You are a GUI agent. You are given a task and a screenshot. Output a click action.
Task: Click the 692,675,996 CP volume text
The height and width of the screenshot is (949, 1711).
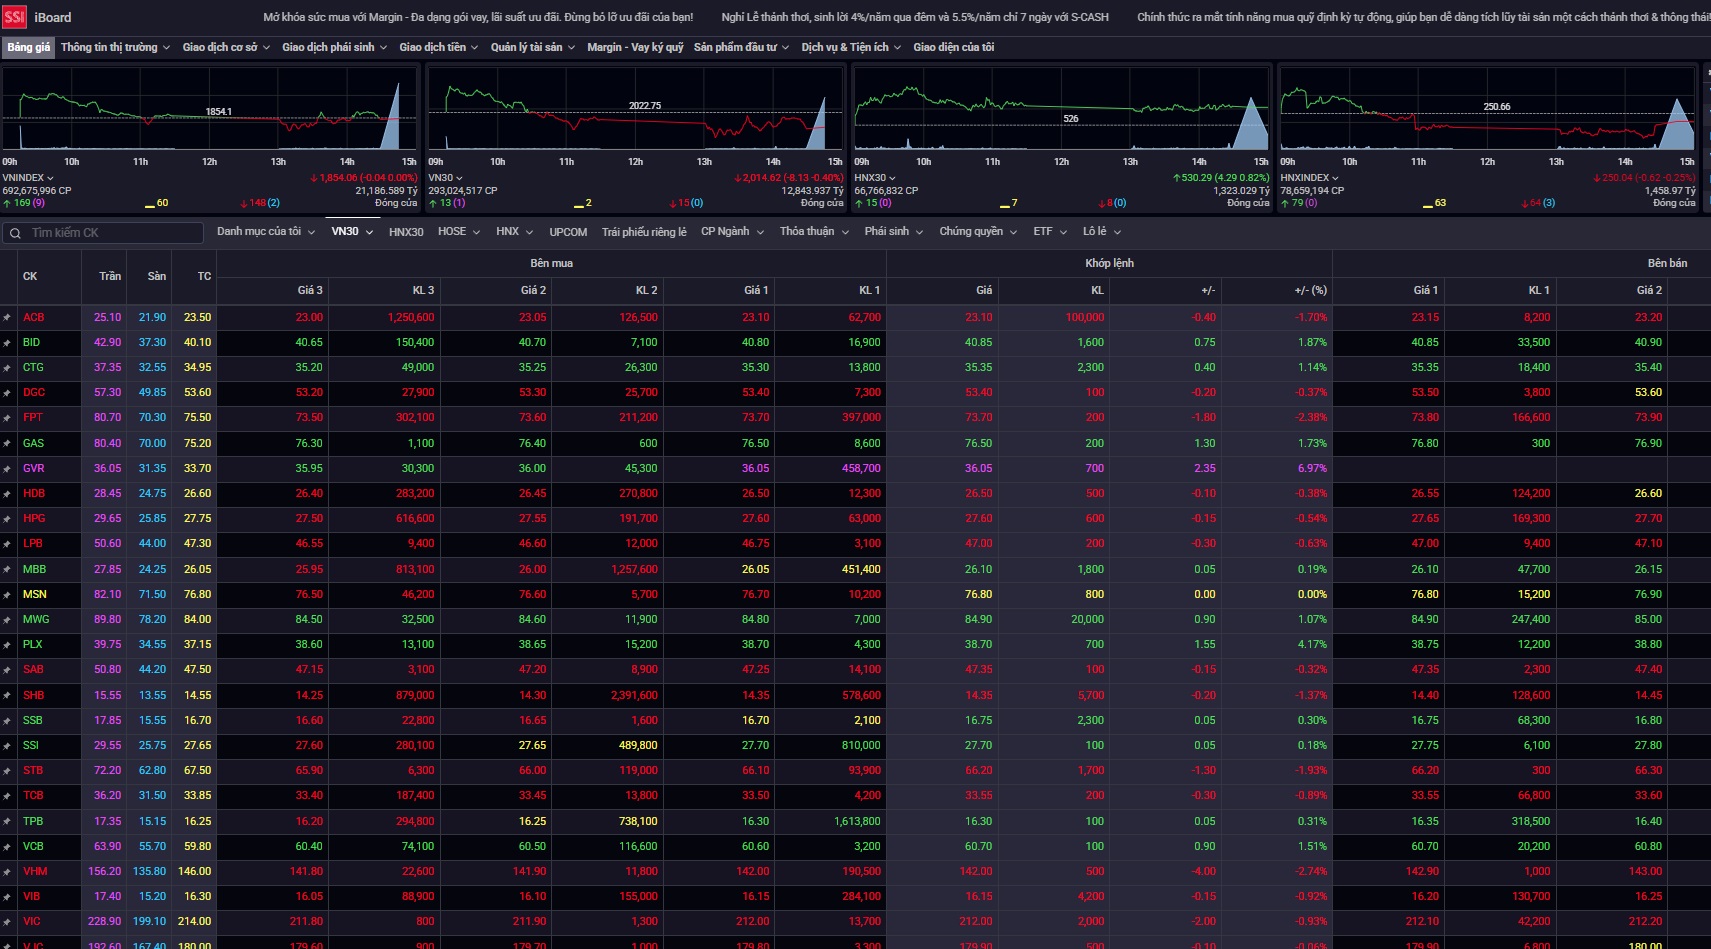point(37,191)
